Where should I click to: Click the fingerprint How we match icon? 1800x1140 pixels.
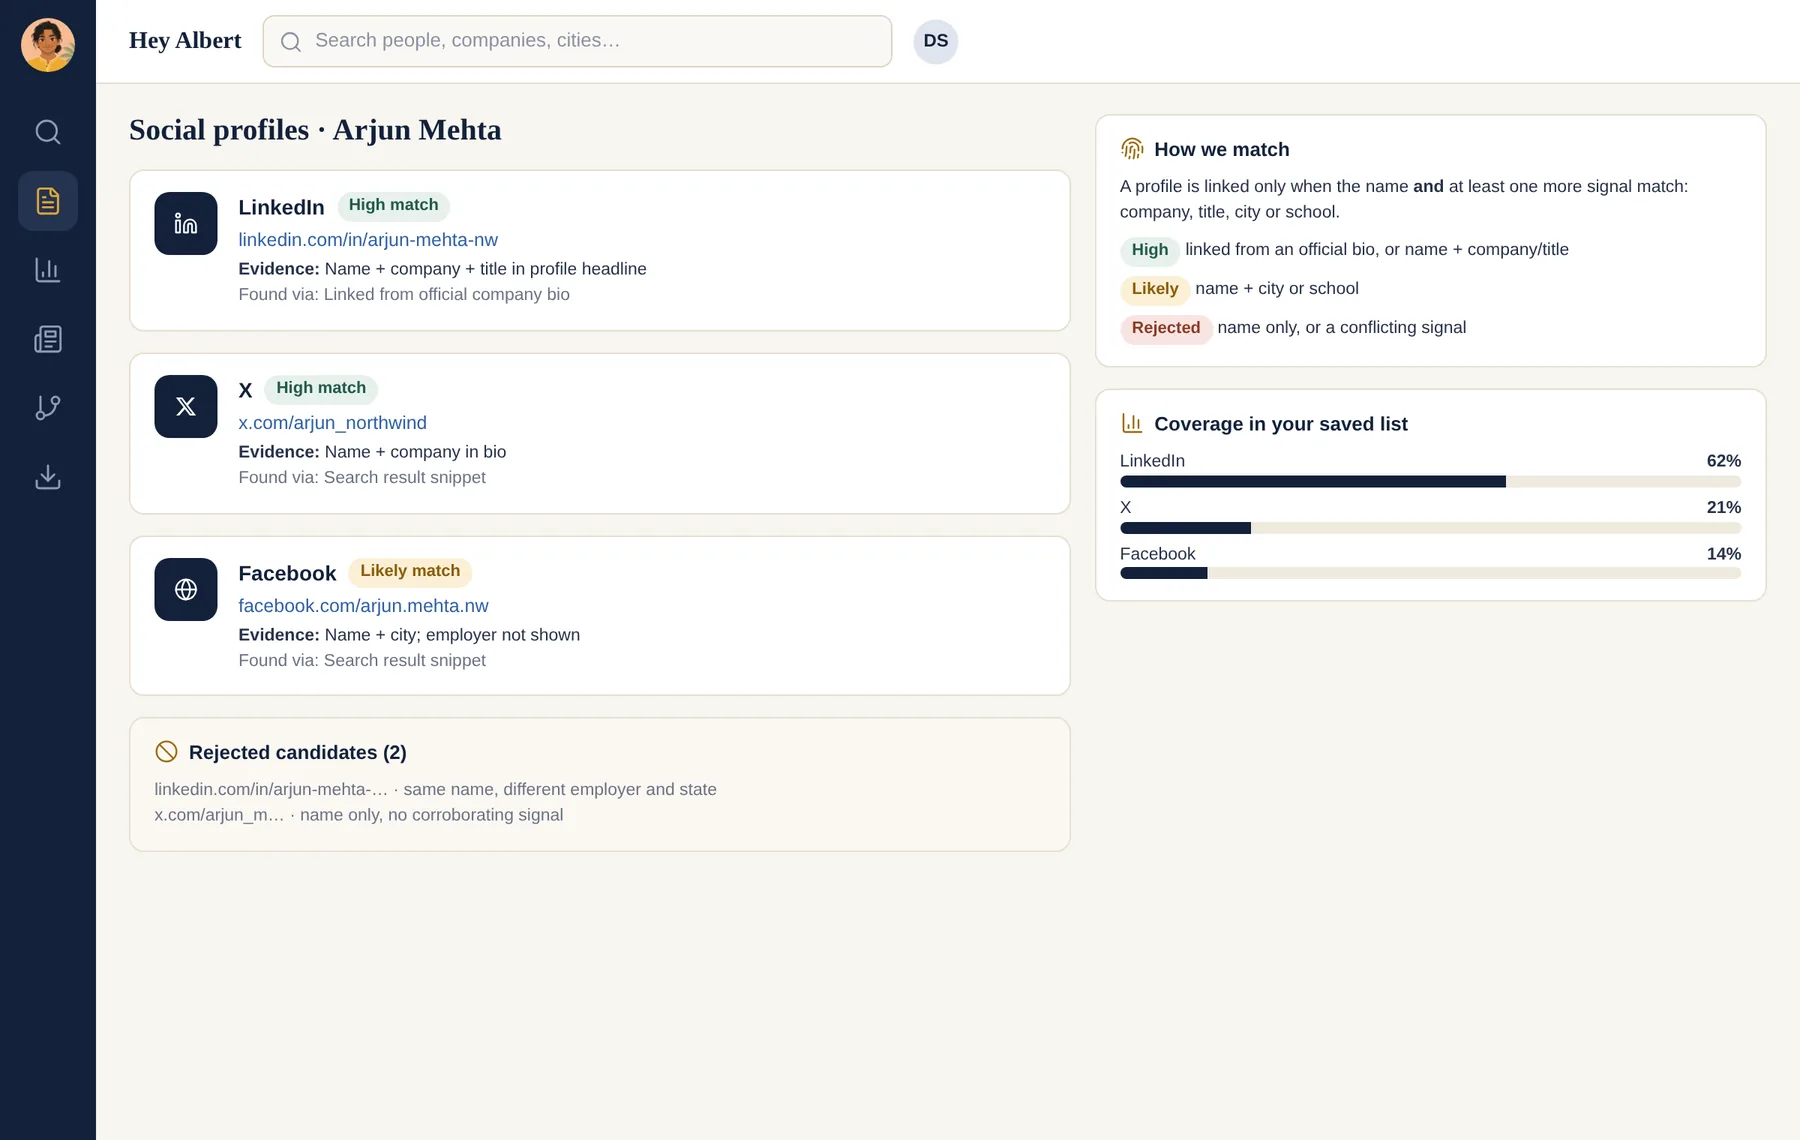point(1132,149)
